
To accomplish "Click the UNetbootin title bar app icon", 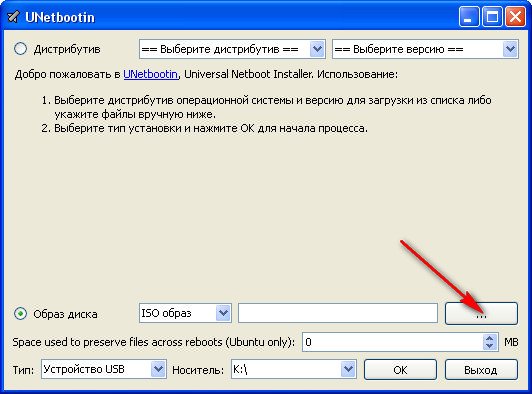I will pos(14,17).
